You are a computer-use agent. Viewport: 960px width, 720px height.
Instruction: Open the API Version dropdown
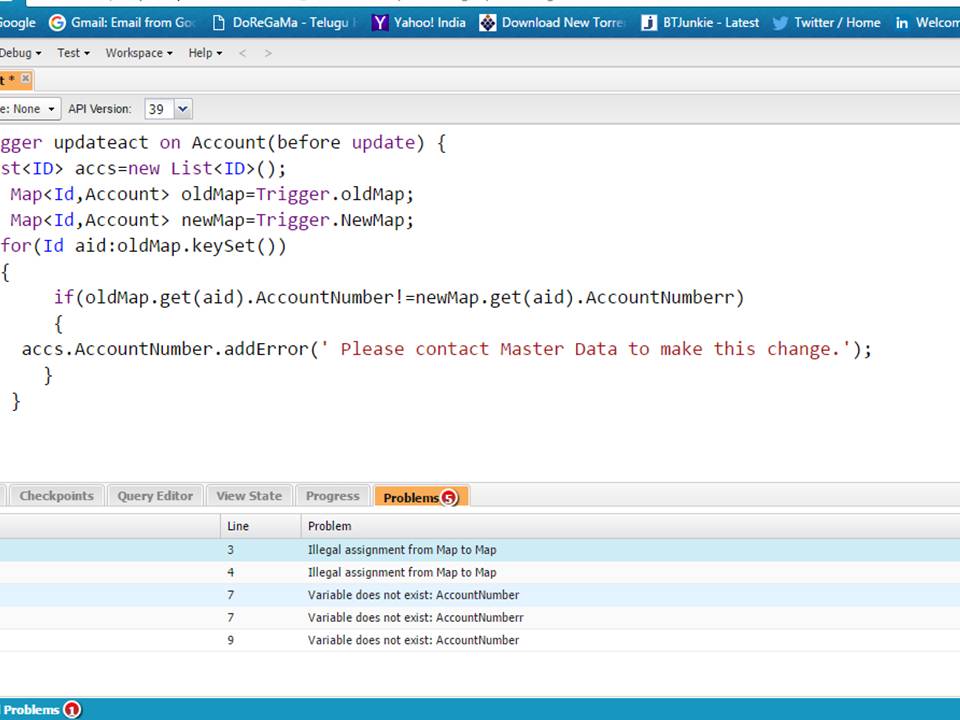tap(168, 109)
